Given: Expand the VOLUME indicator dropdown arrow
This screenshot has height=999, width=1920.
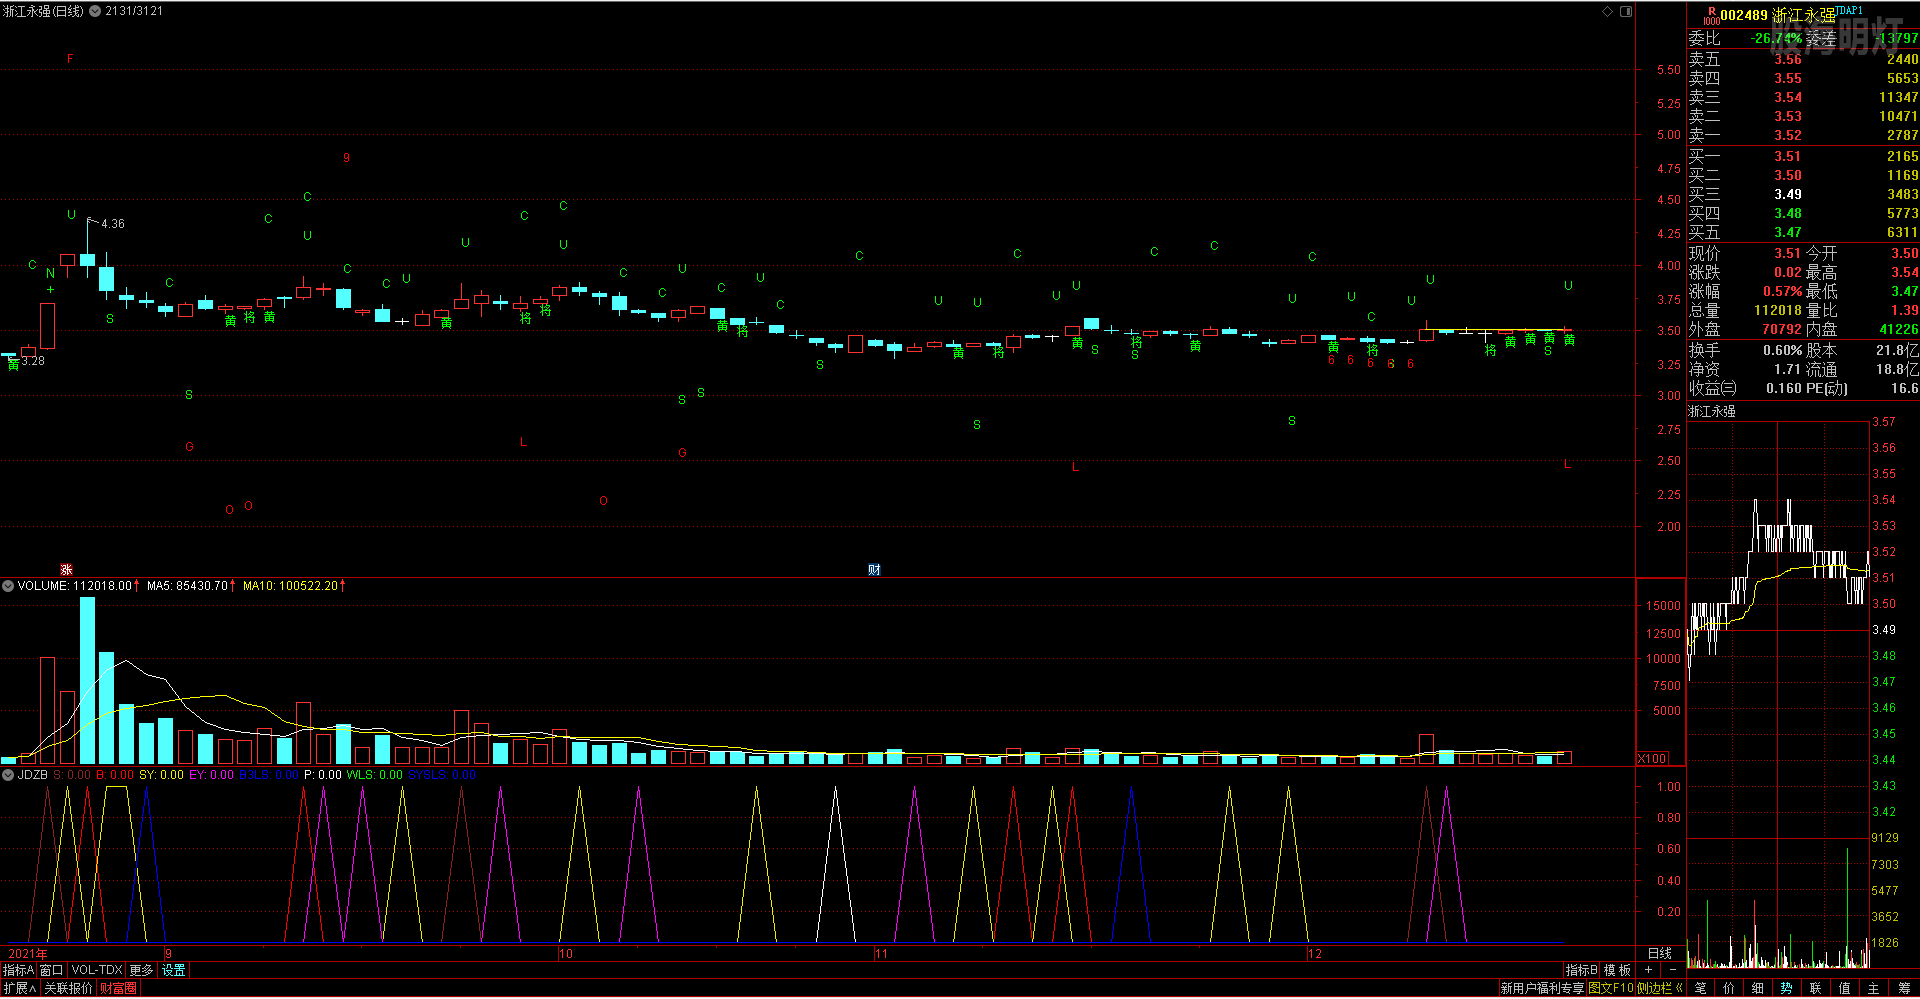Looking at the screenshot, I should coord(8,586).
